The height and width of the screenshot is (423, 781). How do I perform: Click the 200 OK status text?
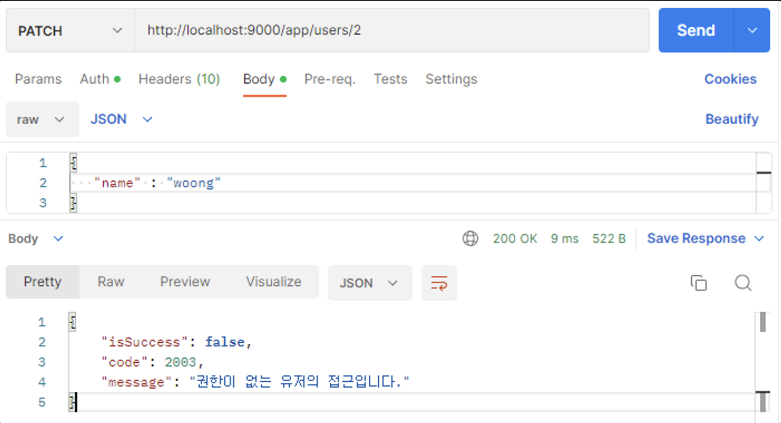pyautogui.click(x=515, y=239)
